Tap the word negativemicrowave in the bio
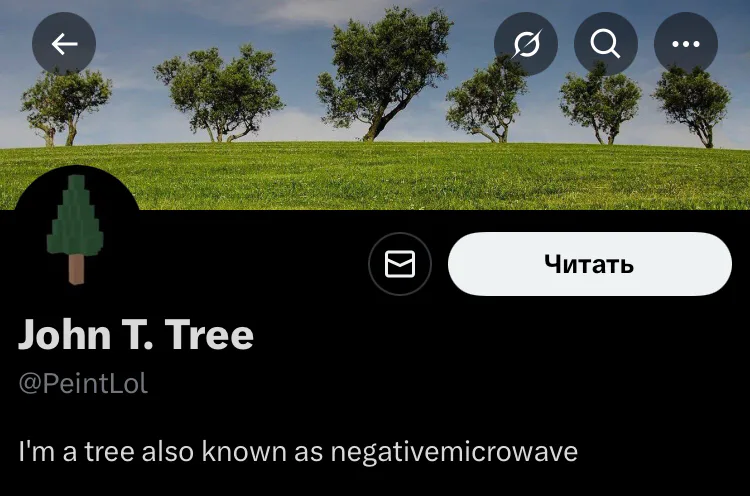This screenshot has width=750, height=496. point(454,452)
